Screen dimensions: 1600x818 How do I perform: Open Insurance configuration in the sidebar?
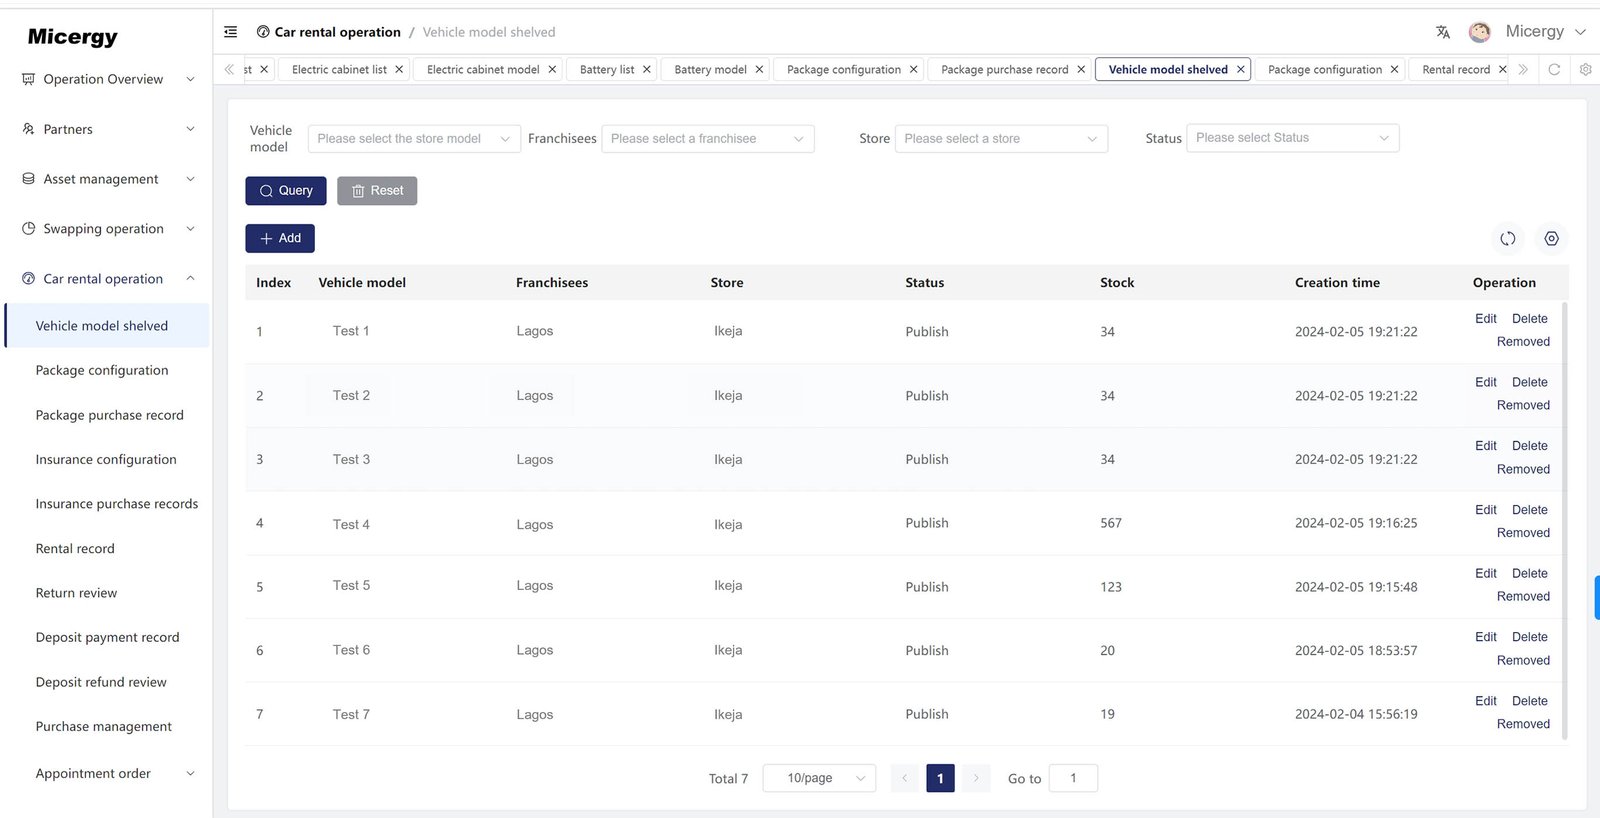coord(106,460)
